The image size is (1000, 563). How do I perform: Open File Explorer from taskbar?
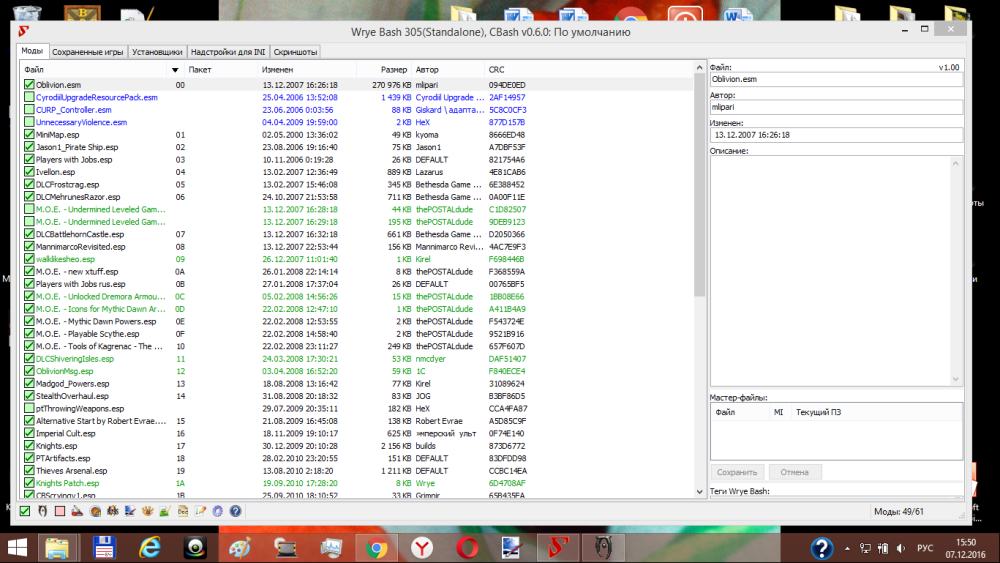tap(57, 548)
